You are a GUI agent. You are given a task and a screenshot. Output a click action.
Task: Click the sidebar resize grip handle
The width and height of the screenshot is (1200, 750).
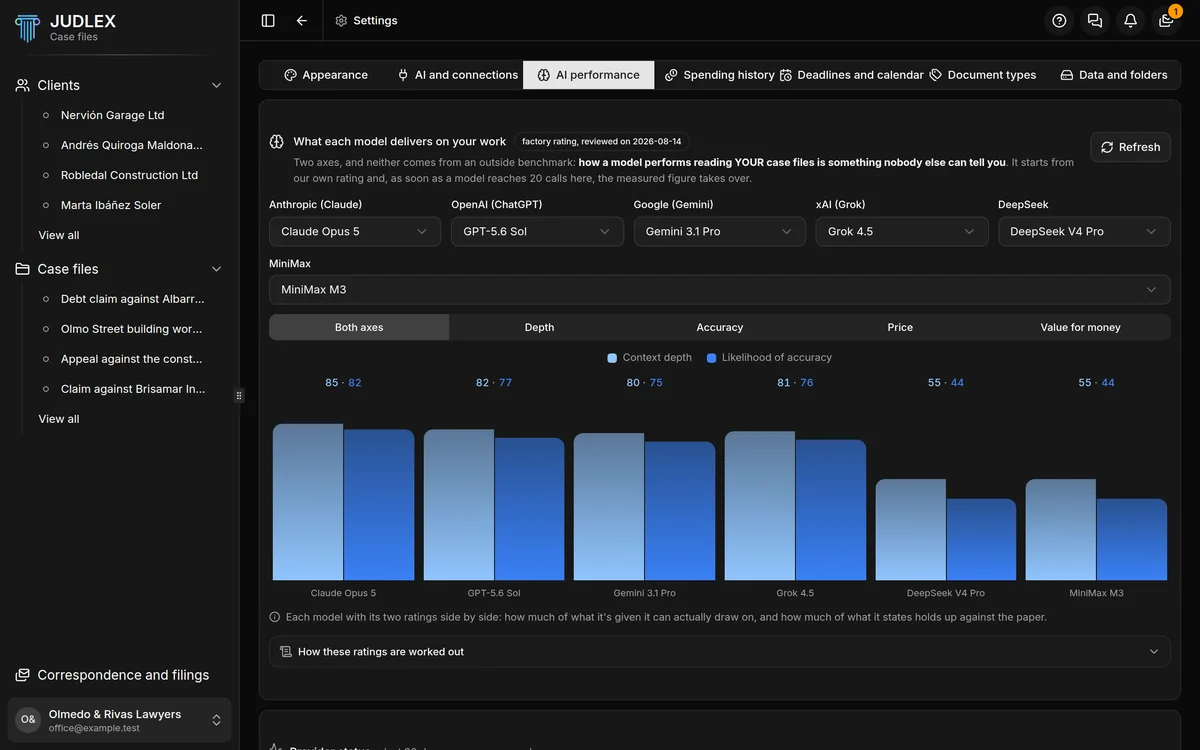[x=239, y=396]
